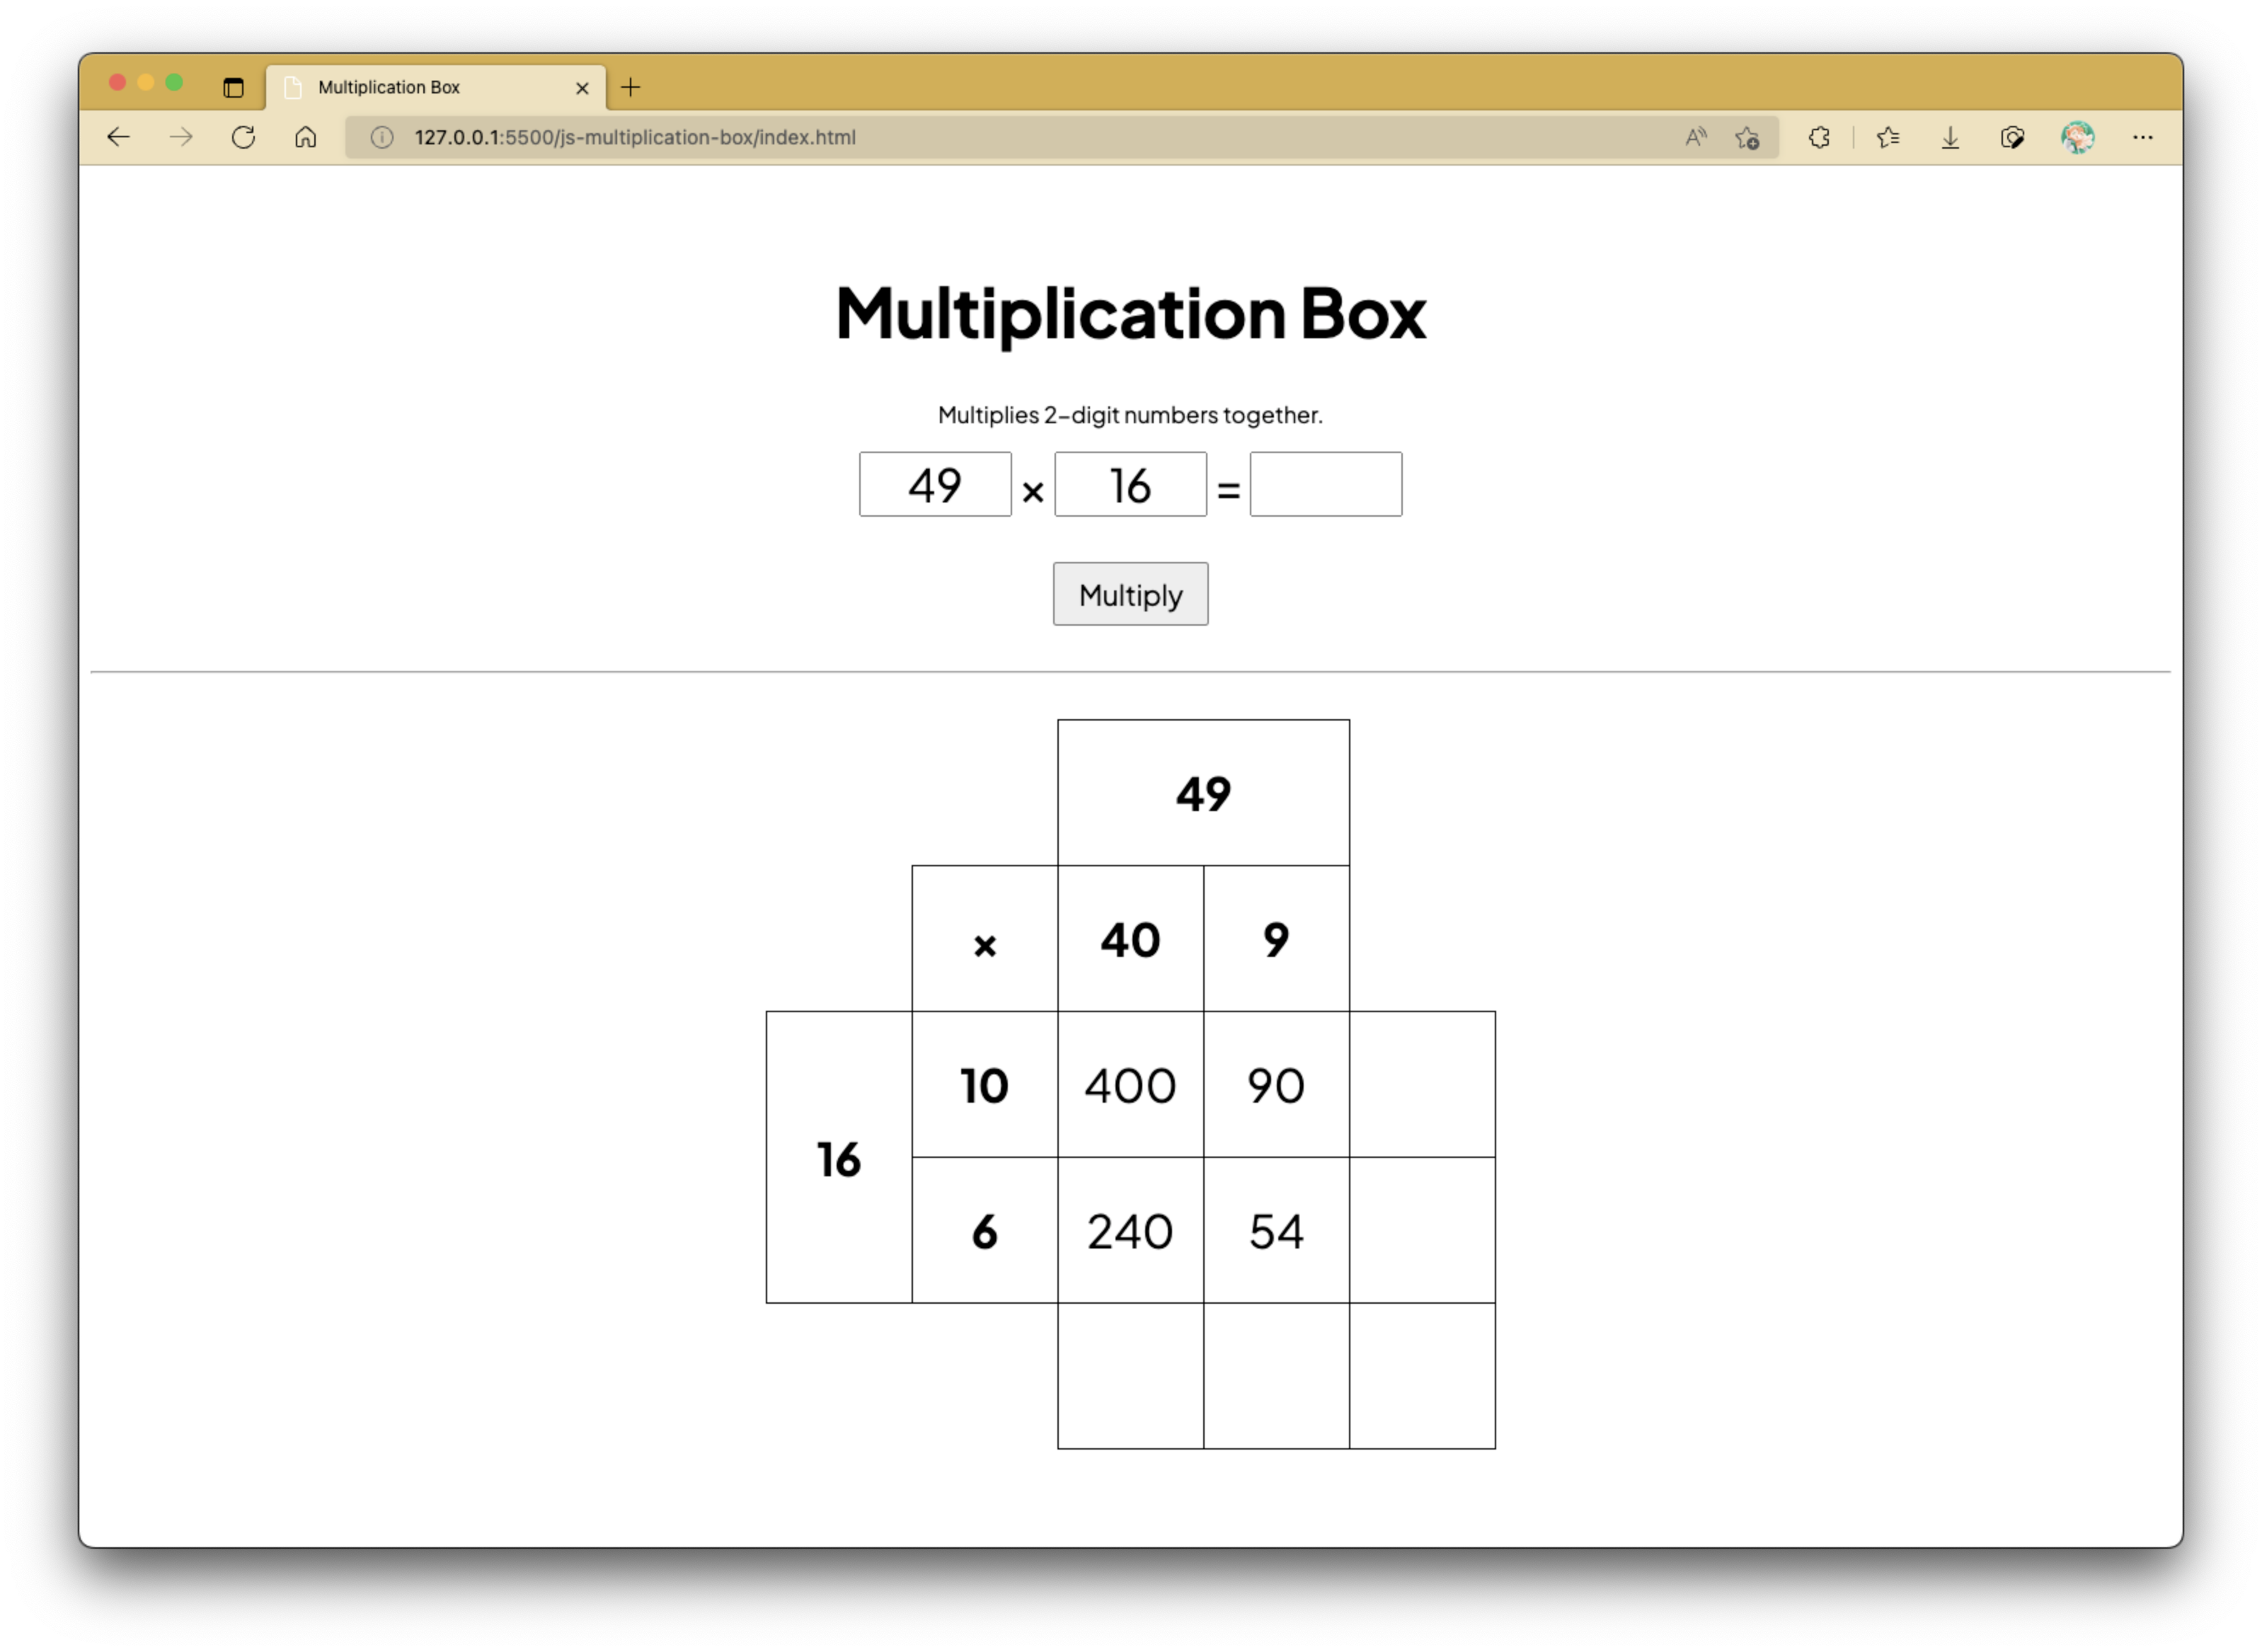Clear the result input field

pos(1324,485)
